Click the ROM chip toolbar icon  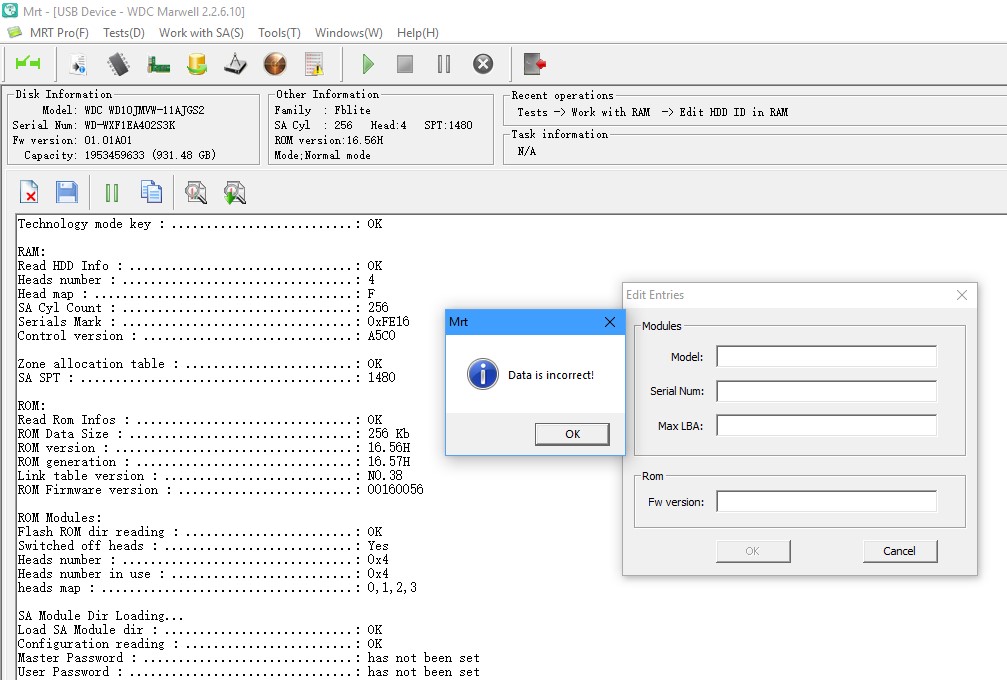118,64
